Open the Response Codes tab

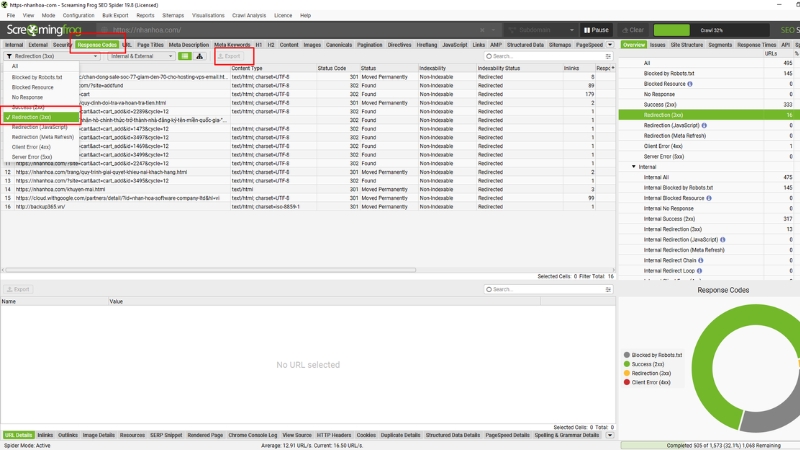tap(97, 45)
